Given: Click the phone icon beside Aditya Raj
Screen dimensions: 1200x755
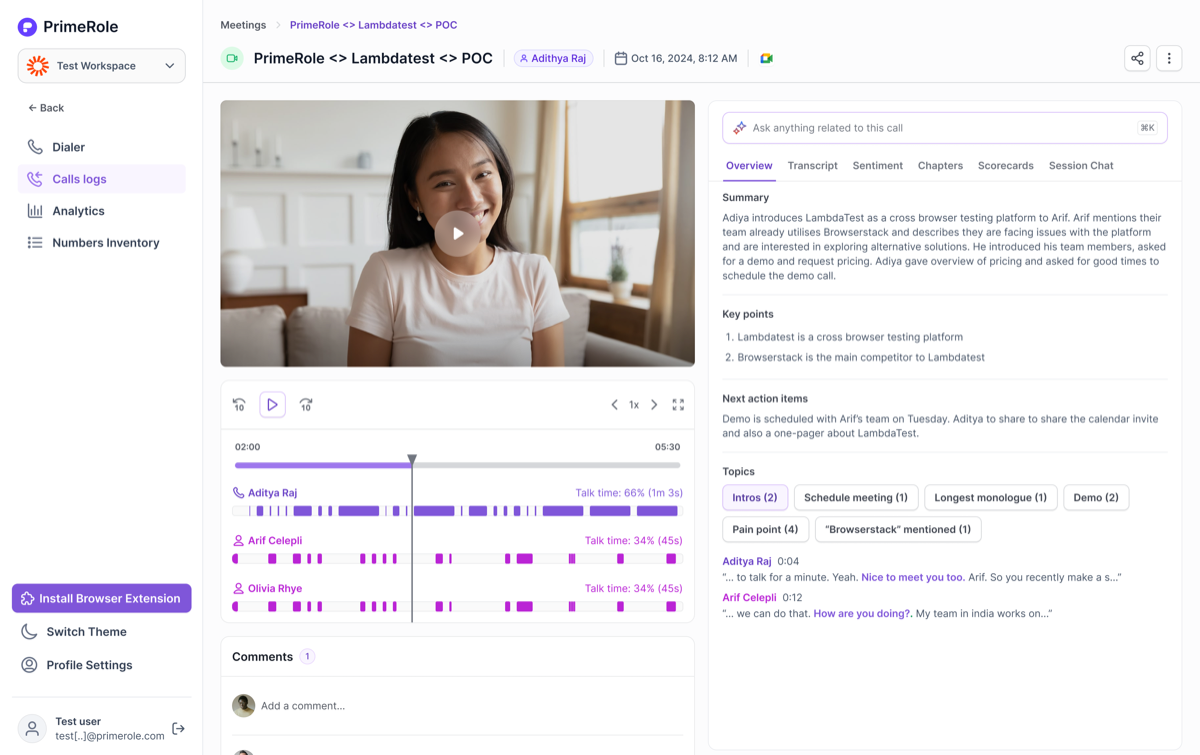Looking at the screenshot, I should [x=238, y=493].
